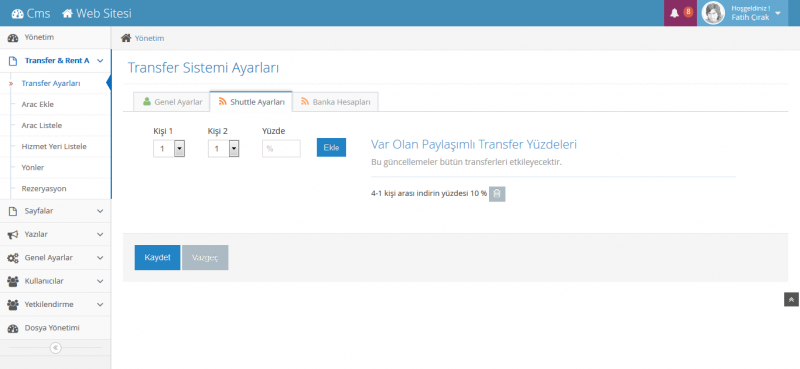The image size is (800, 369).
Task: Collapse the sidebar with double-arrow button
Action: click(x=56, y=348)
